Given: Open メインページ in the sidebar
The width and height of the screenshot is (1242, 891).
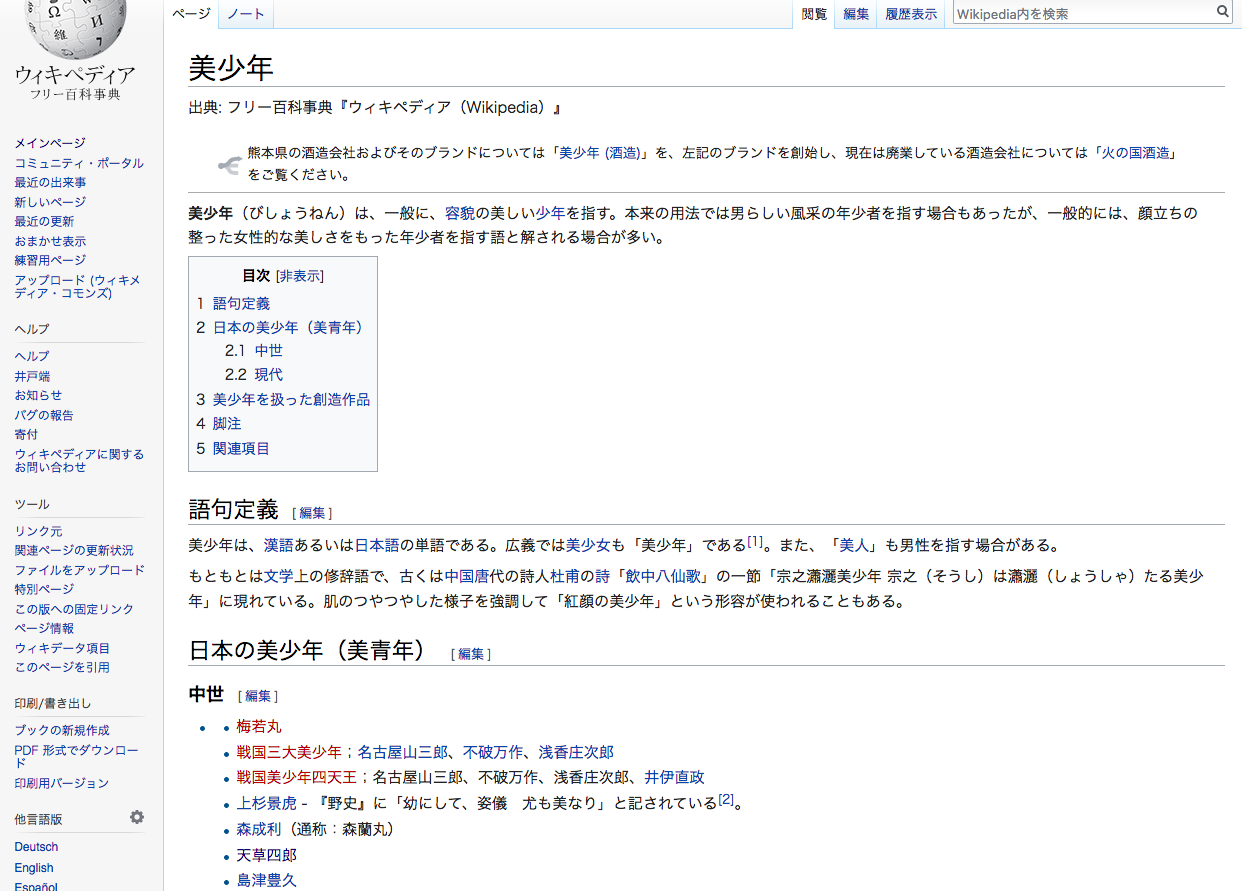Looking at the screenshot, I should [x=50, y=143].
